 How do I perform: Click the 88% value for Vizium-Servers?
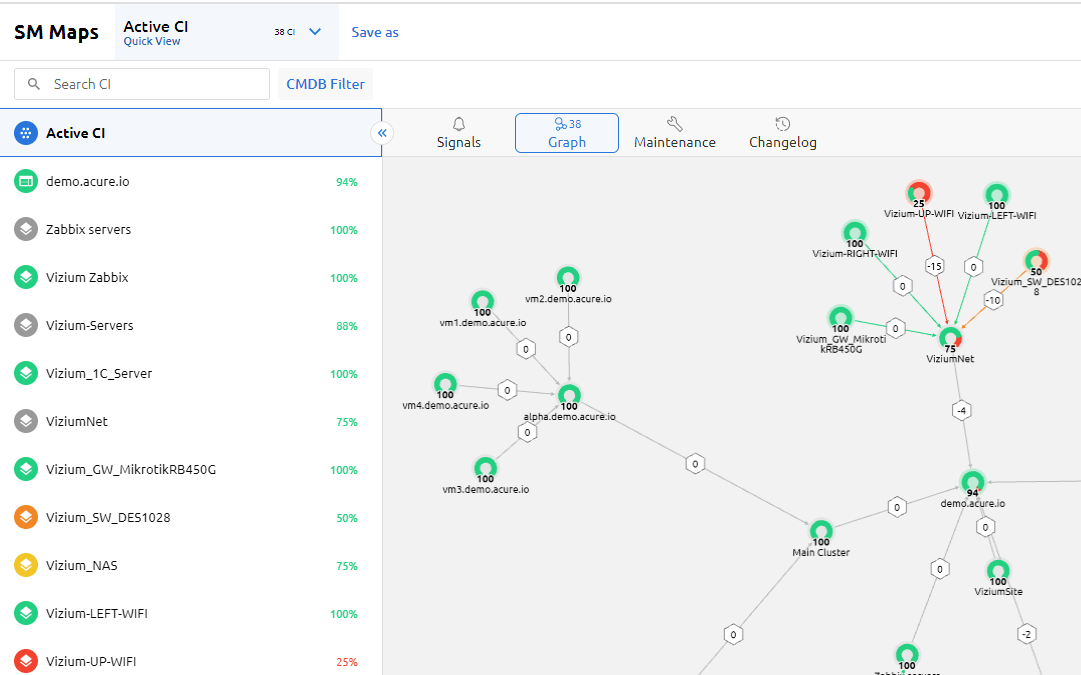pos(347,326)
